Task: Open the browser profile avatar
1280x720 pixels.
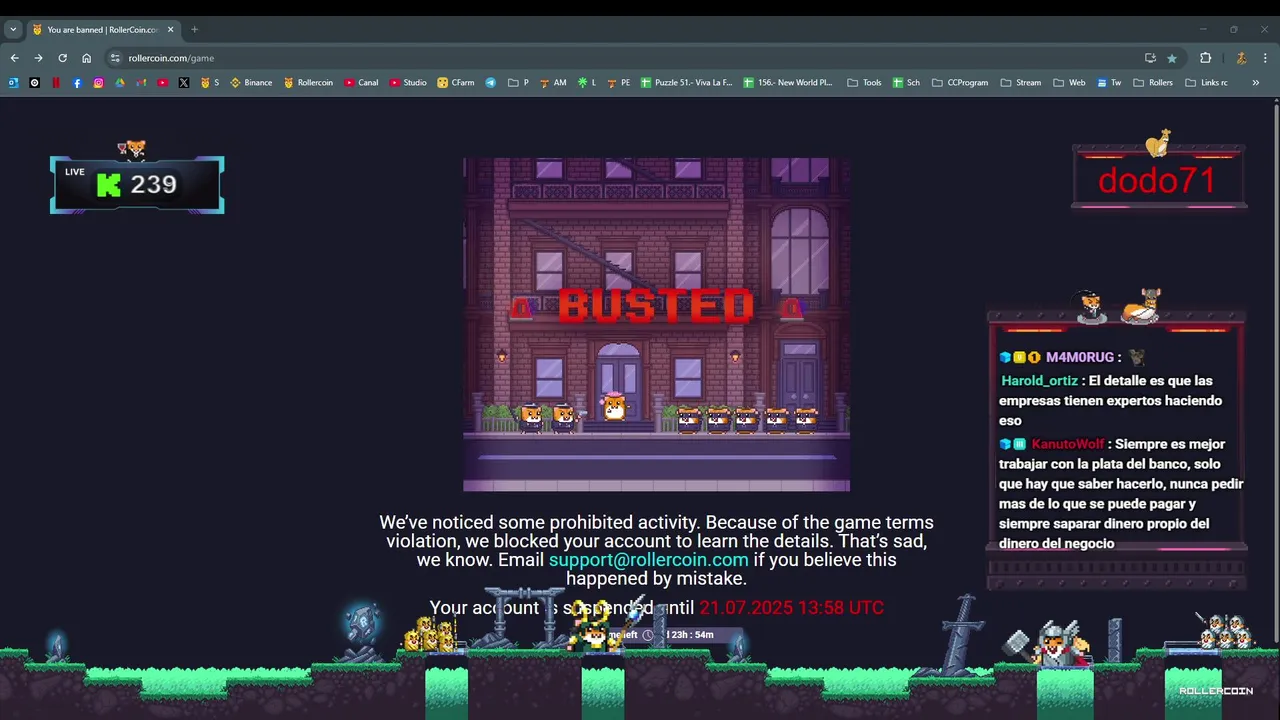Action: click(x=1241, y=58)
